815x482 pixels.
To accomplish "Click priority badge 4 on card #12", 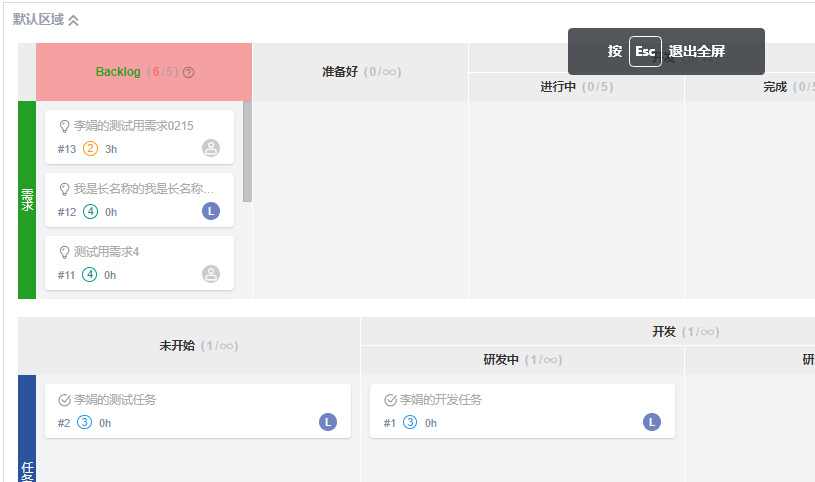I will click(x=90, y=212).
